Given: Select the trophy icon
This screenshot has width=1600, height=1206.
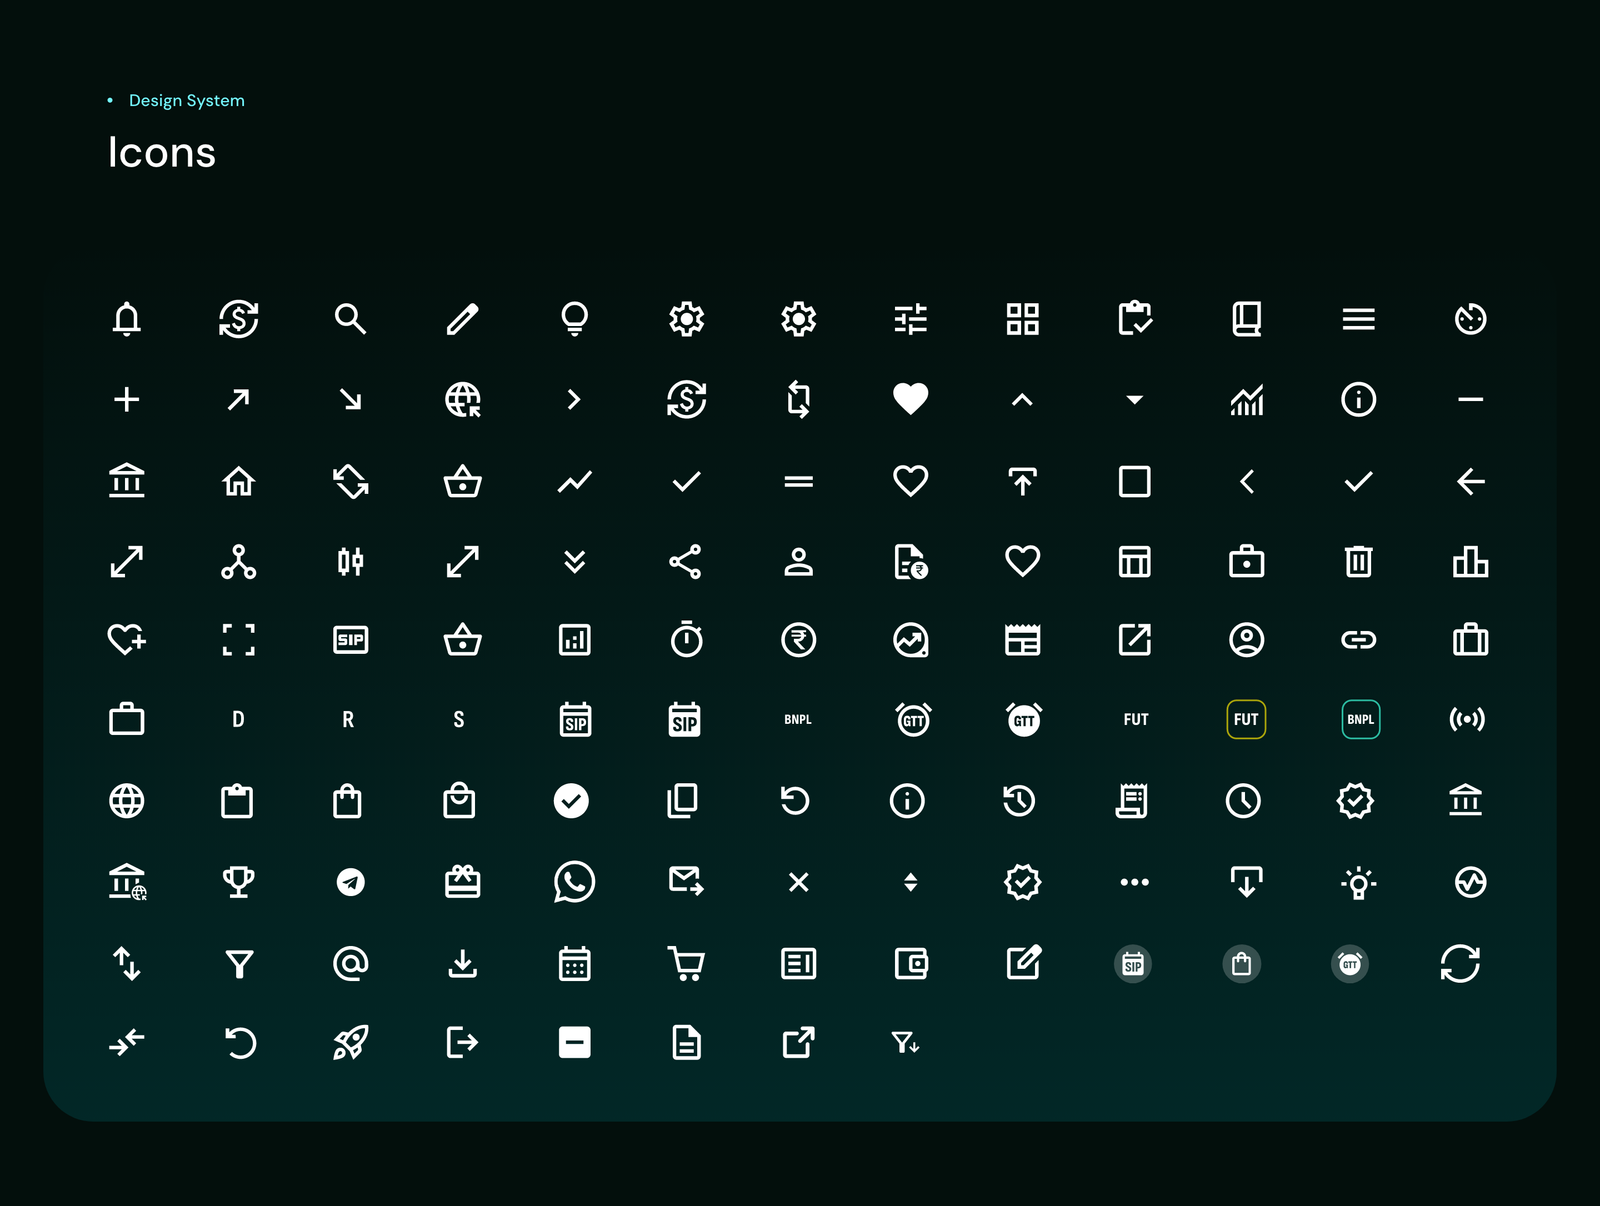Looking at the screenshot, I should (237, 882).
